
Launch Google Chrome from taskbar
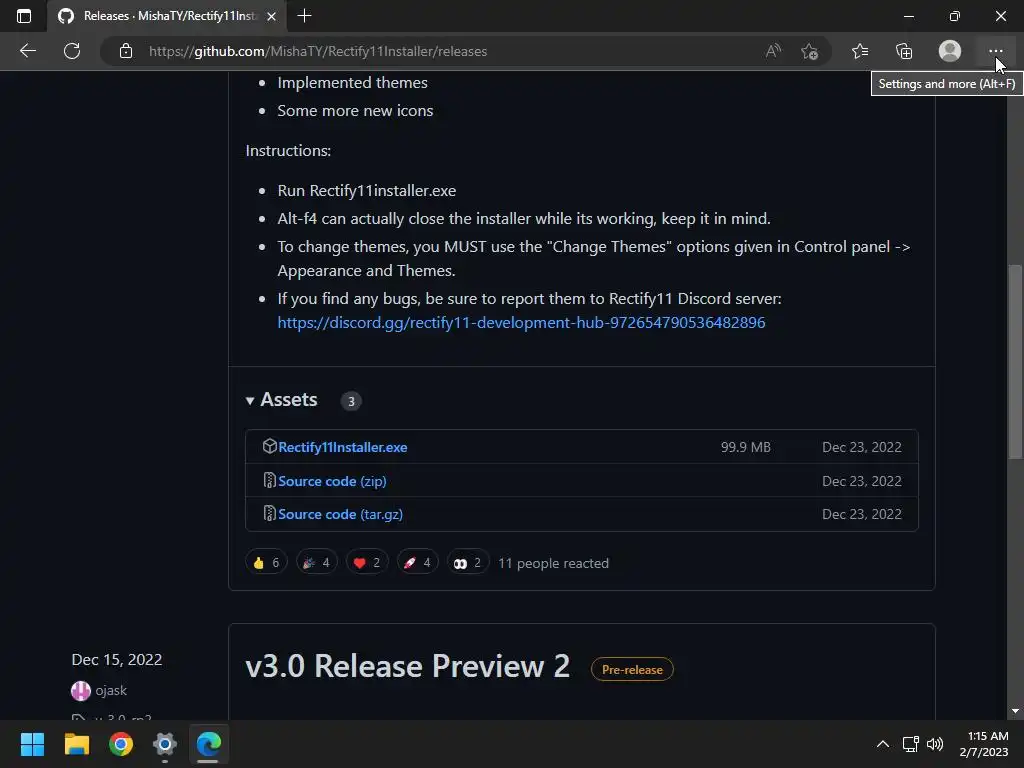pyautogui.click(x=121, y=744)
